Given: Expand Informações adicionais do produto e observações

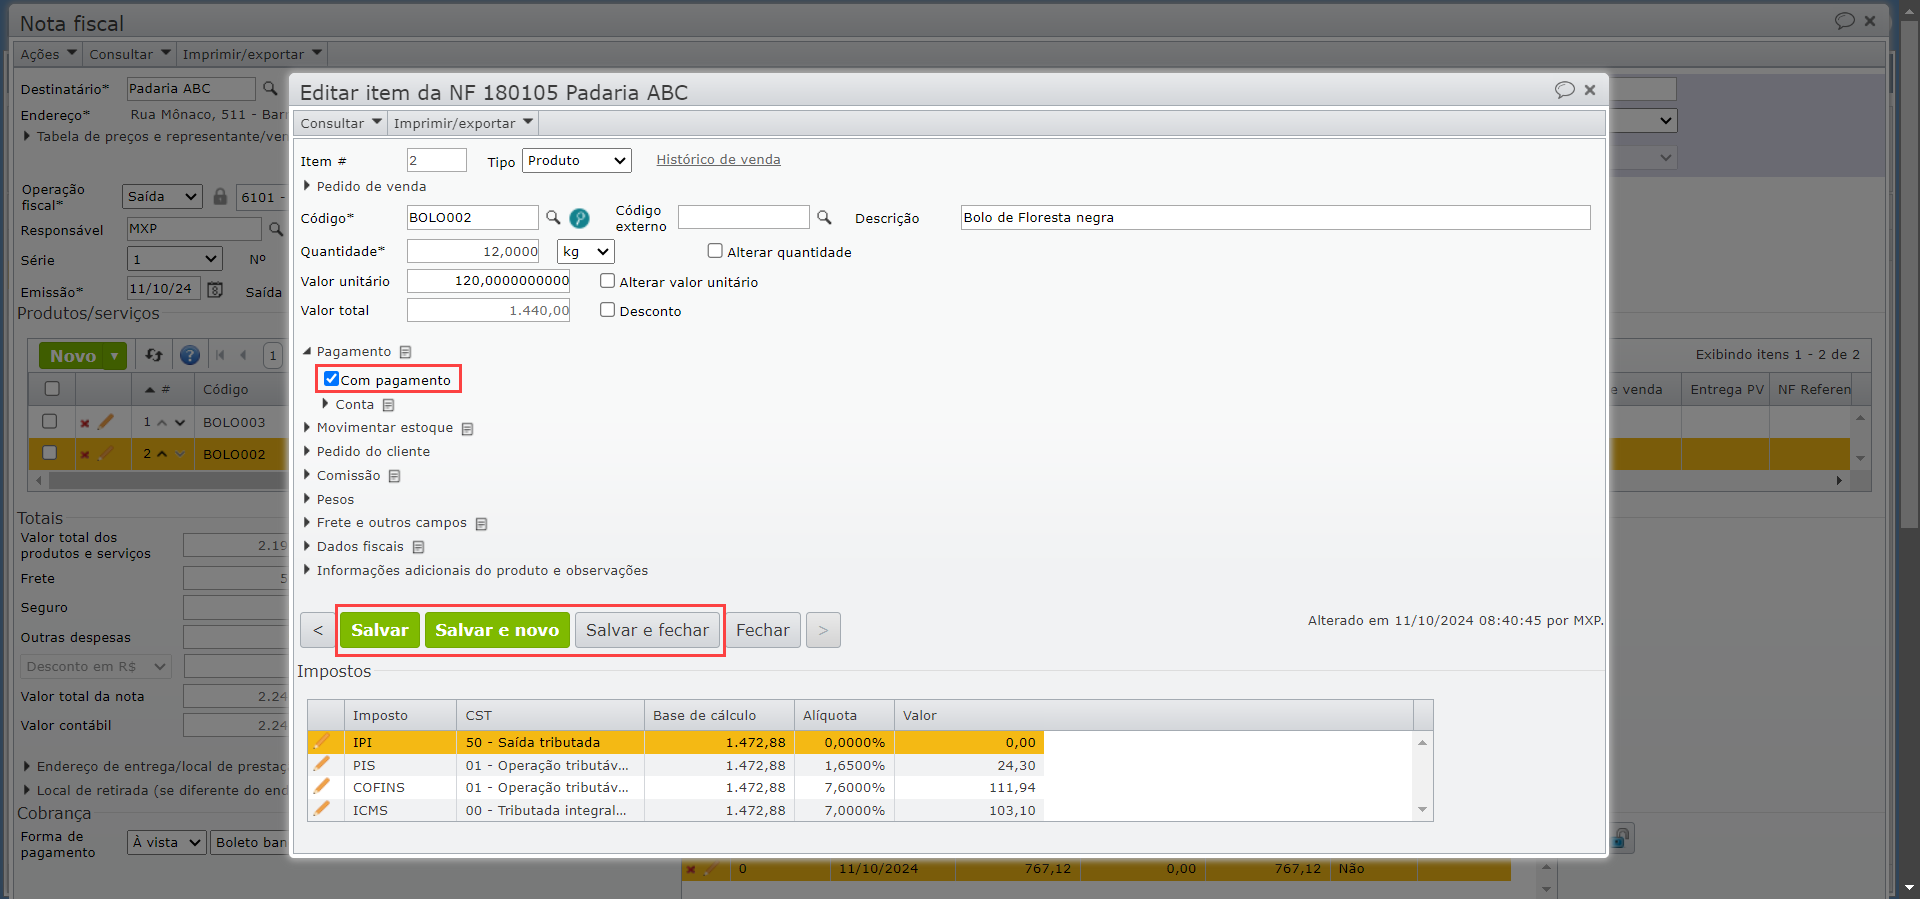Looking at the screenshot, I should 307,570.
